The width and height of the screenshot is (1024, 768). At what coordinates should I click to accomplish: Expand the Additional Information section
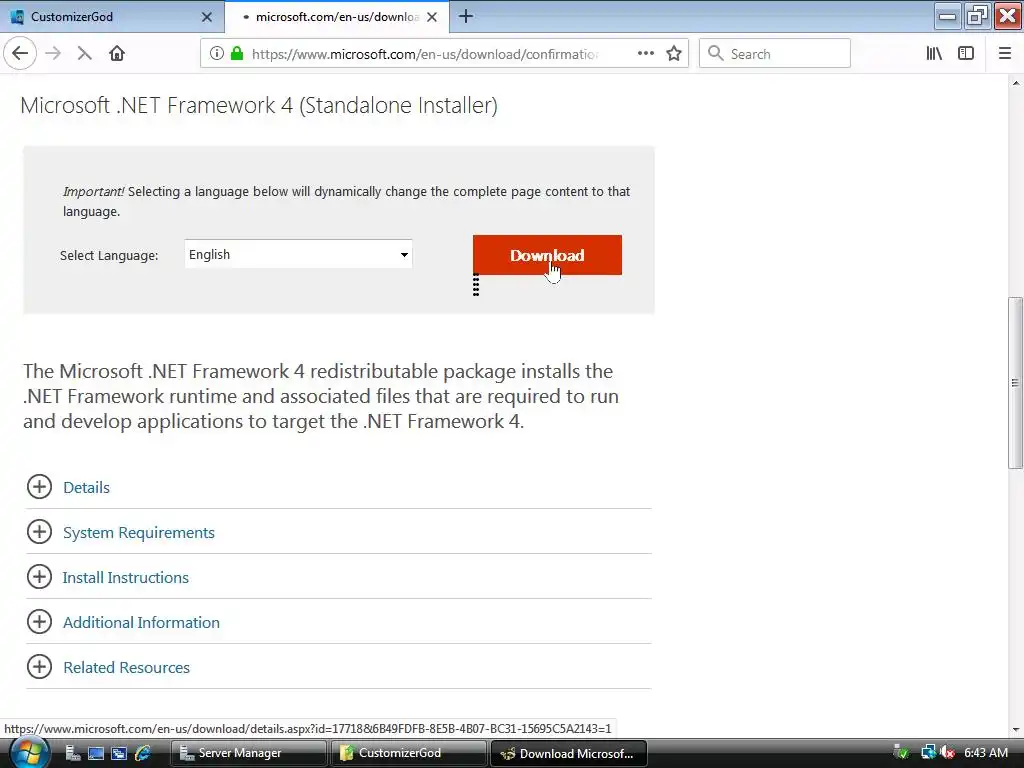coord(39,622)
